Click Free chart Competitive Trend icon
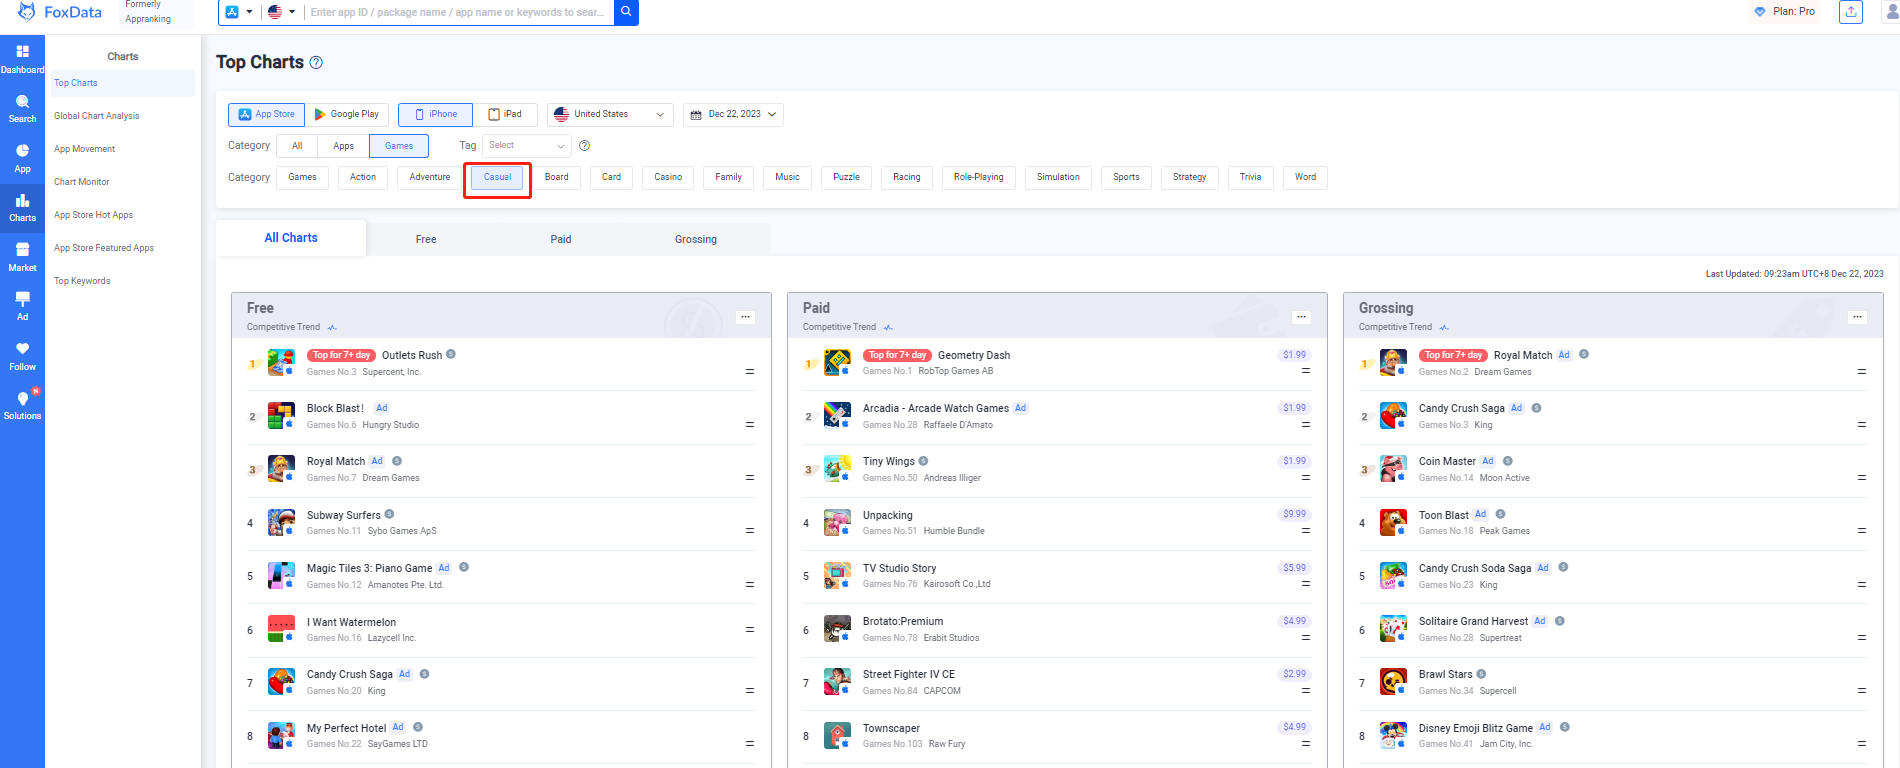Viewport: 1900px width, 768px height. point(332,327)
